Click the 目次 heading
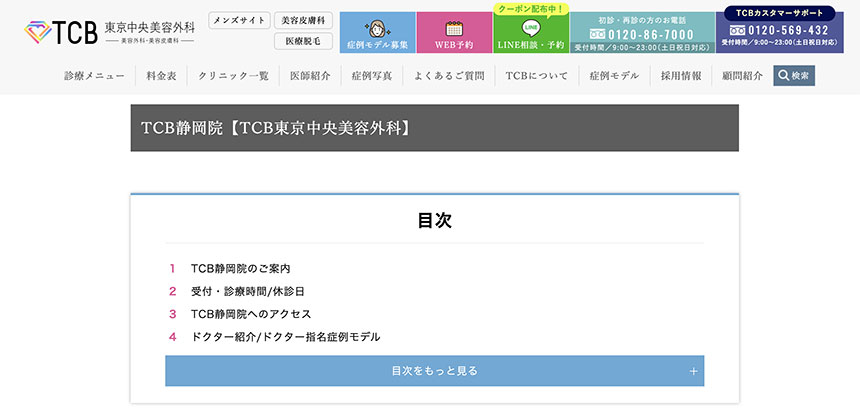860x413 pixels. tap(434, 220)
